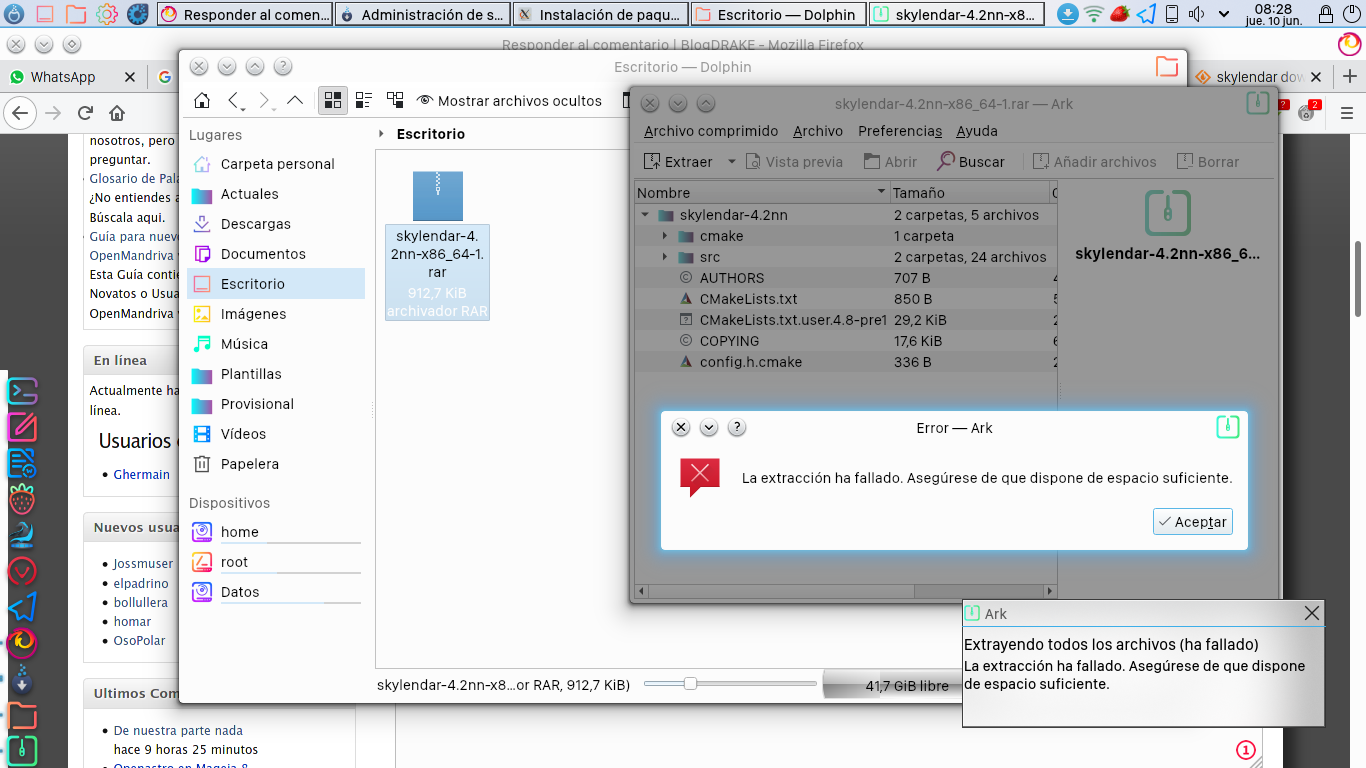Open Firefox from the left dock
Image resolution: width=1366 pixels, height=768 pixels.
22,641
